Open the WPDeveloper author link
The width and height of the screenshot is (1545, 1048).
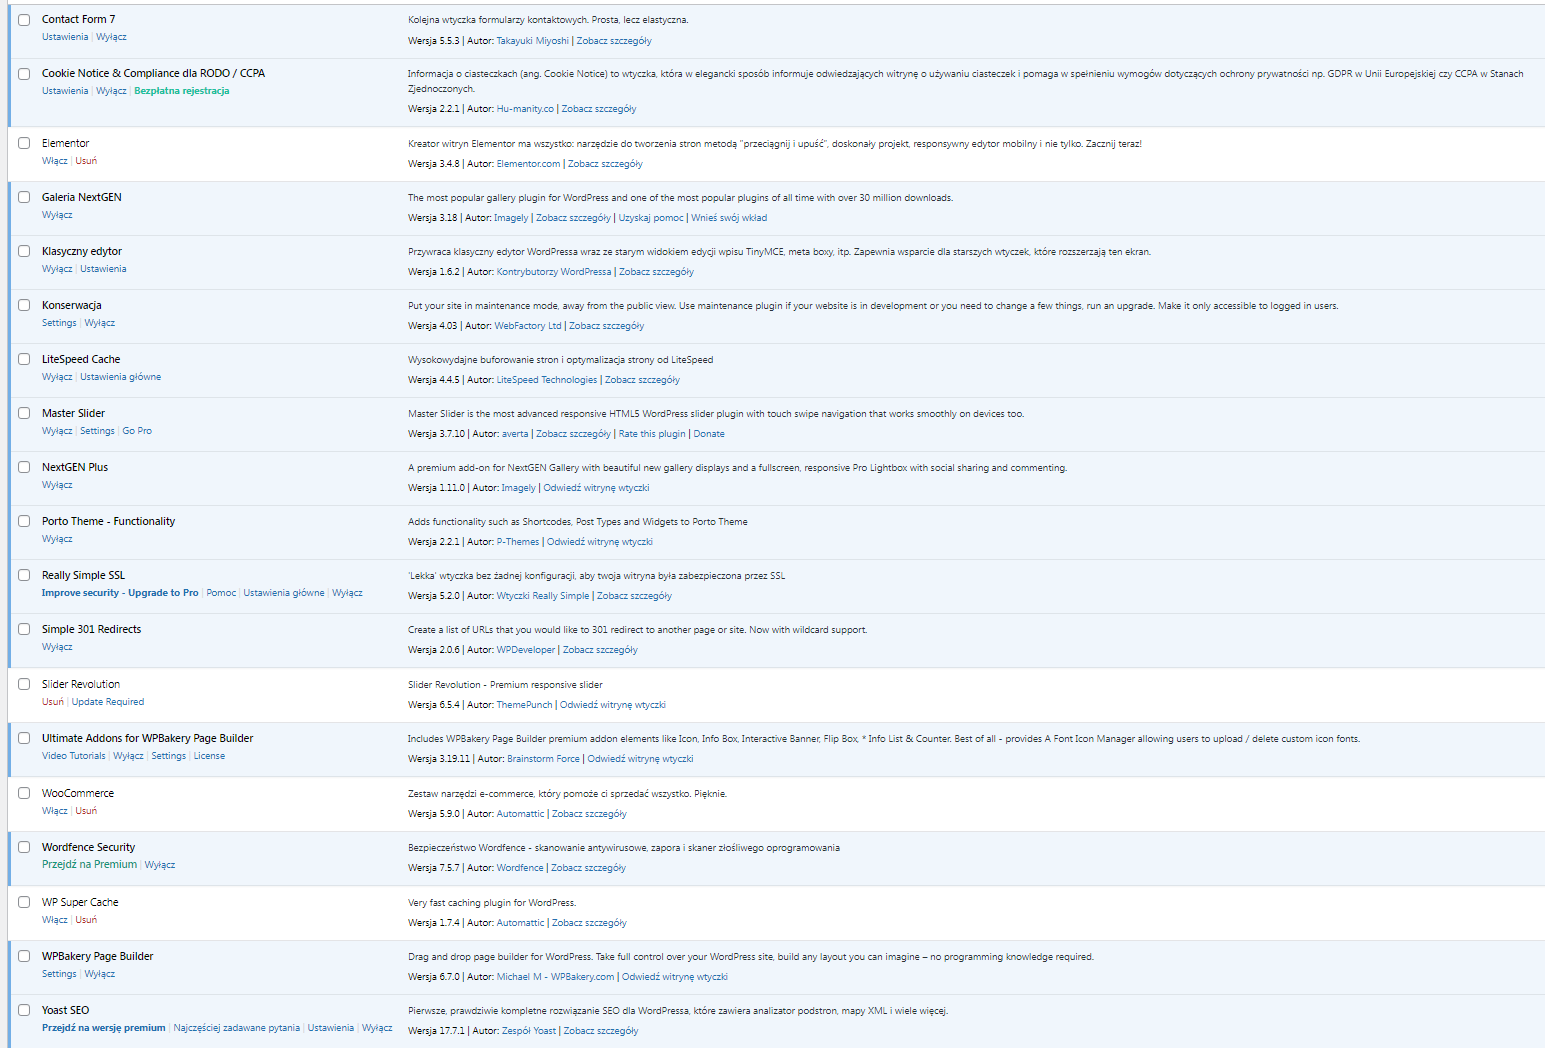(x=526, y=650)
